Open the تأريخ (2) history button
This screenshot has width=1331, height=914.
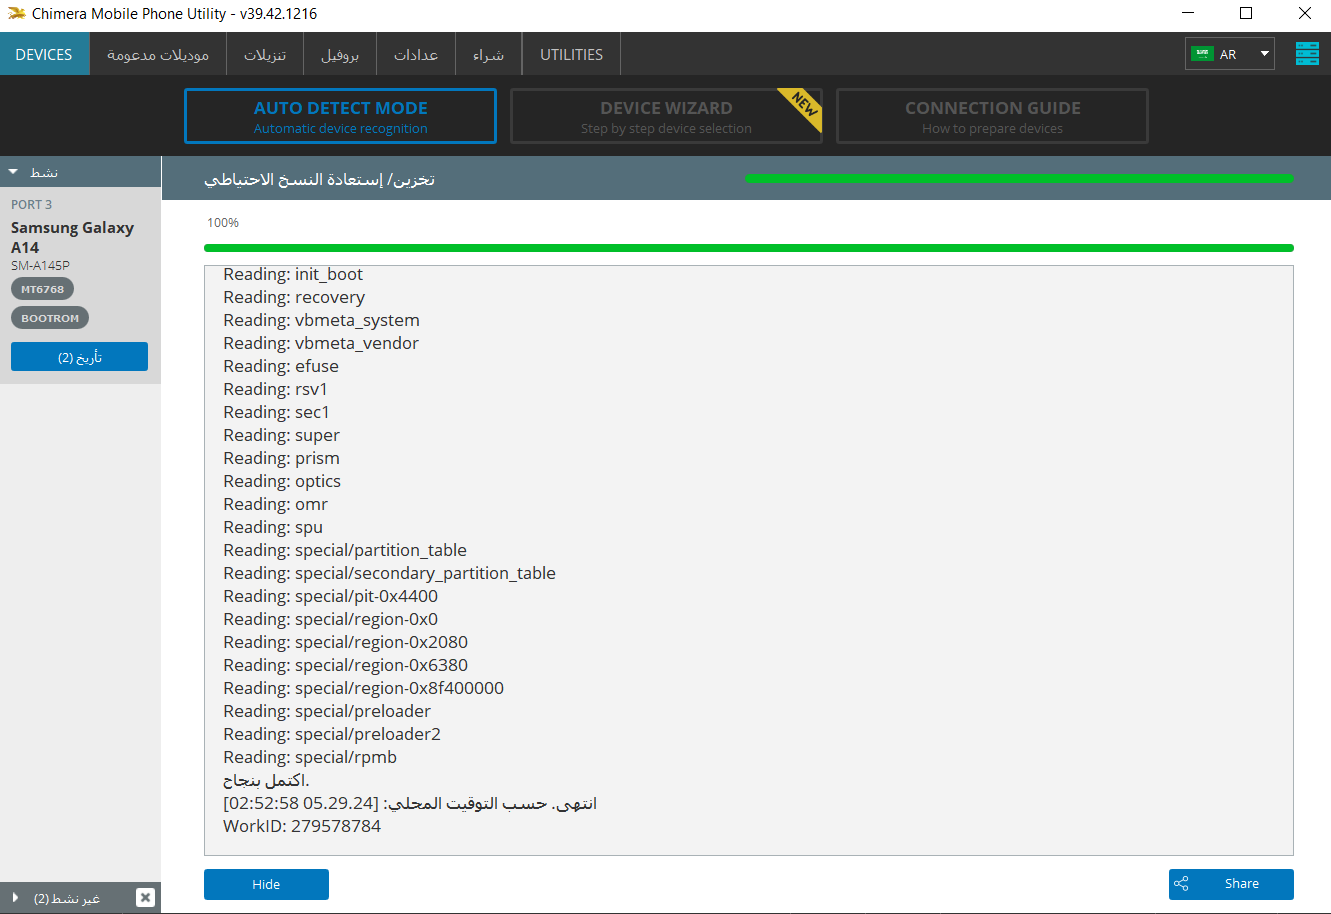coord(79,357)
